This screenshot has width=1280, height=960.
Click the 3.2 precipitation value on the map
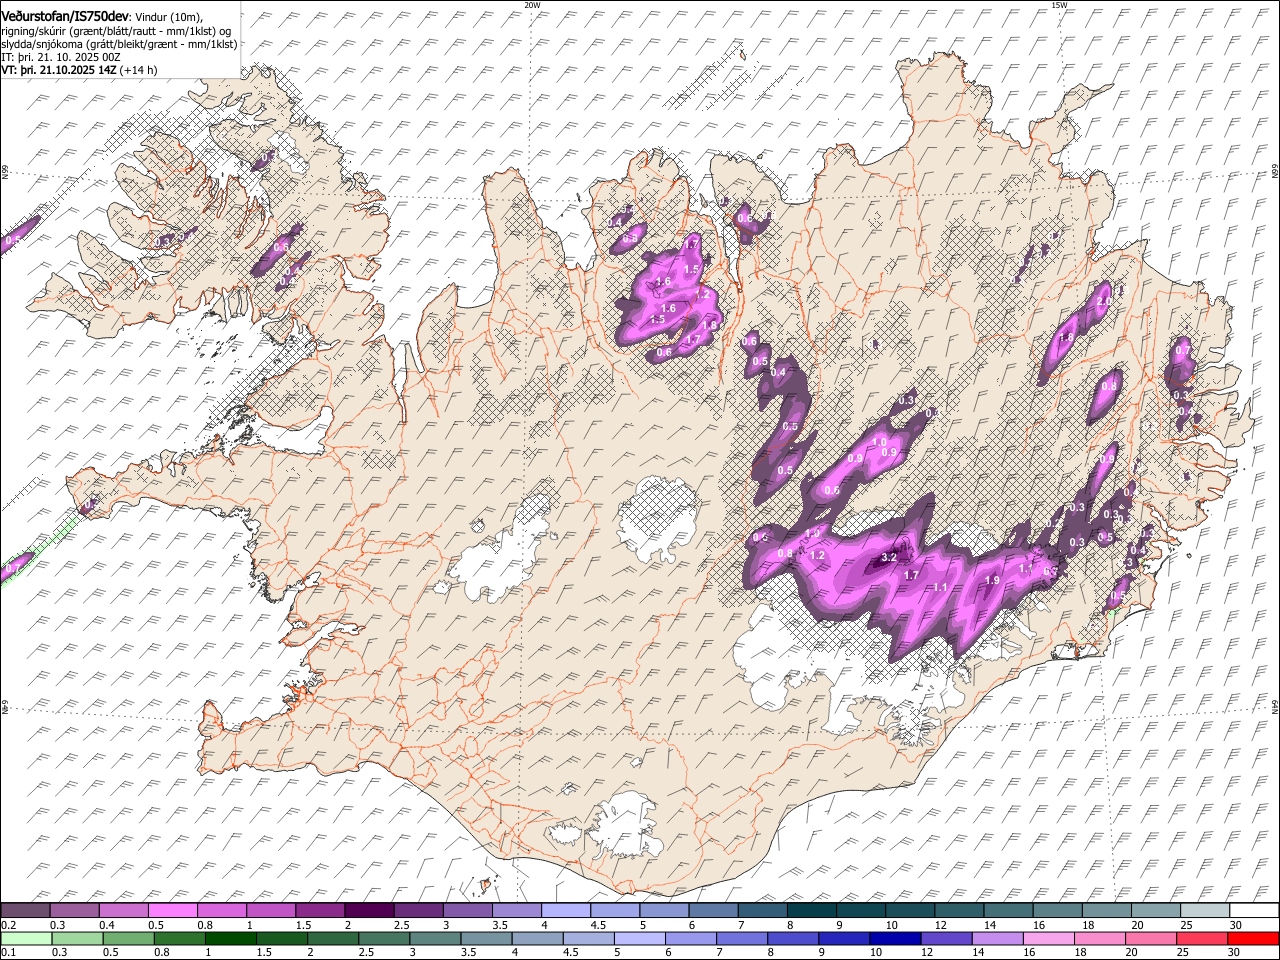tap(888, 558)
